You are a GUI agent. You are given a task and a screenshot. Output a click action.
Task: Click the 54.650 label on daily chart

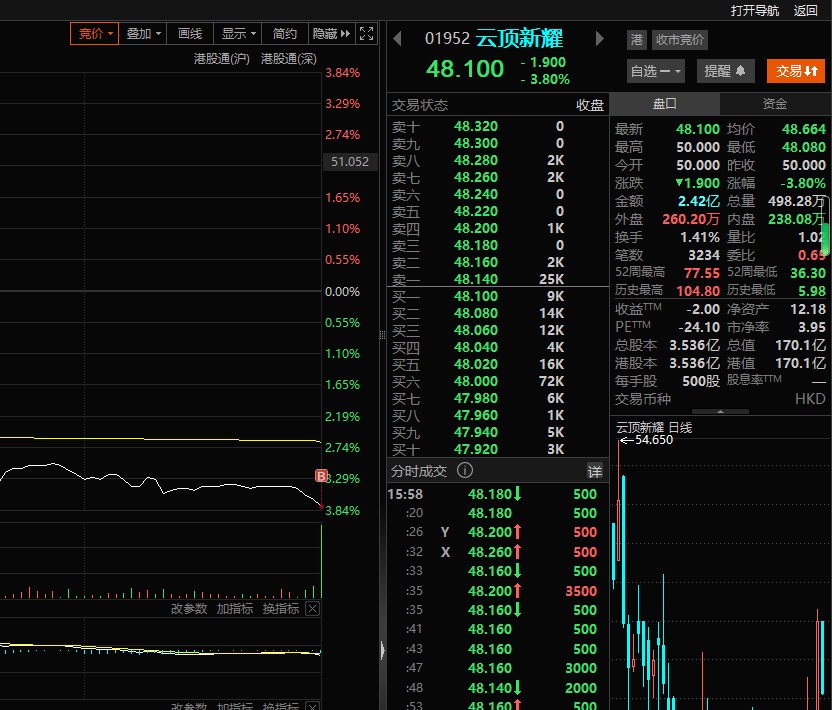point(653,439)
